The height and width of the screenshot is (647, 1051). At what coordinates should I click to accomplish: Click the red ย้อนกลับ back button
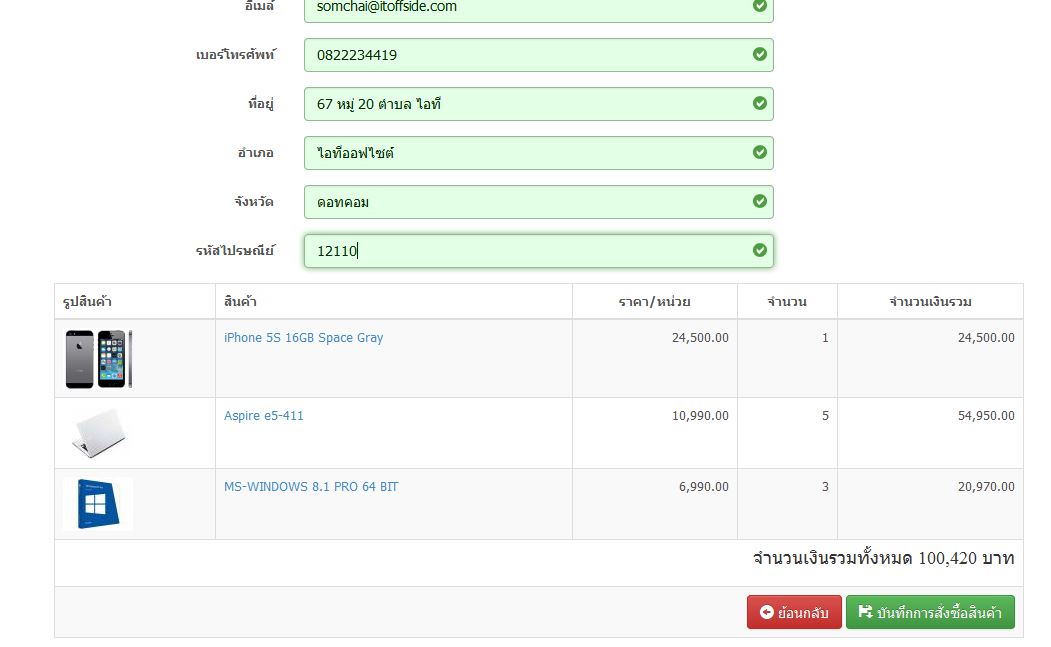point(794,612)
